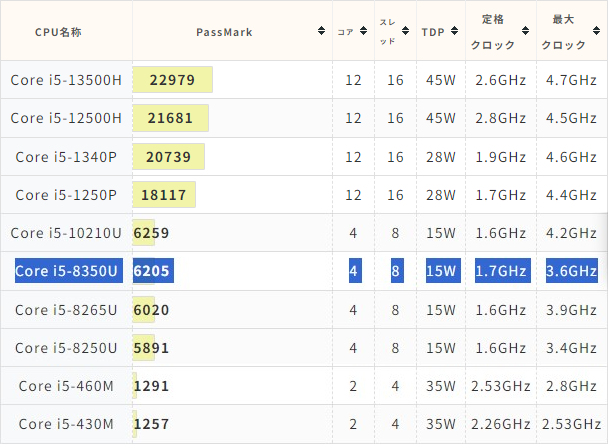This screenshot has width=608, height=444.
Task: Select the Core i5-1340P row name
Action: click(66, 157)
